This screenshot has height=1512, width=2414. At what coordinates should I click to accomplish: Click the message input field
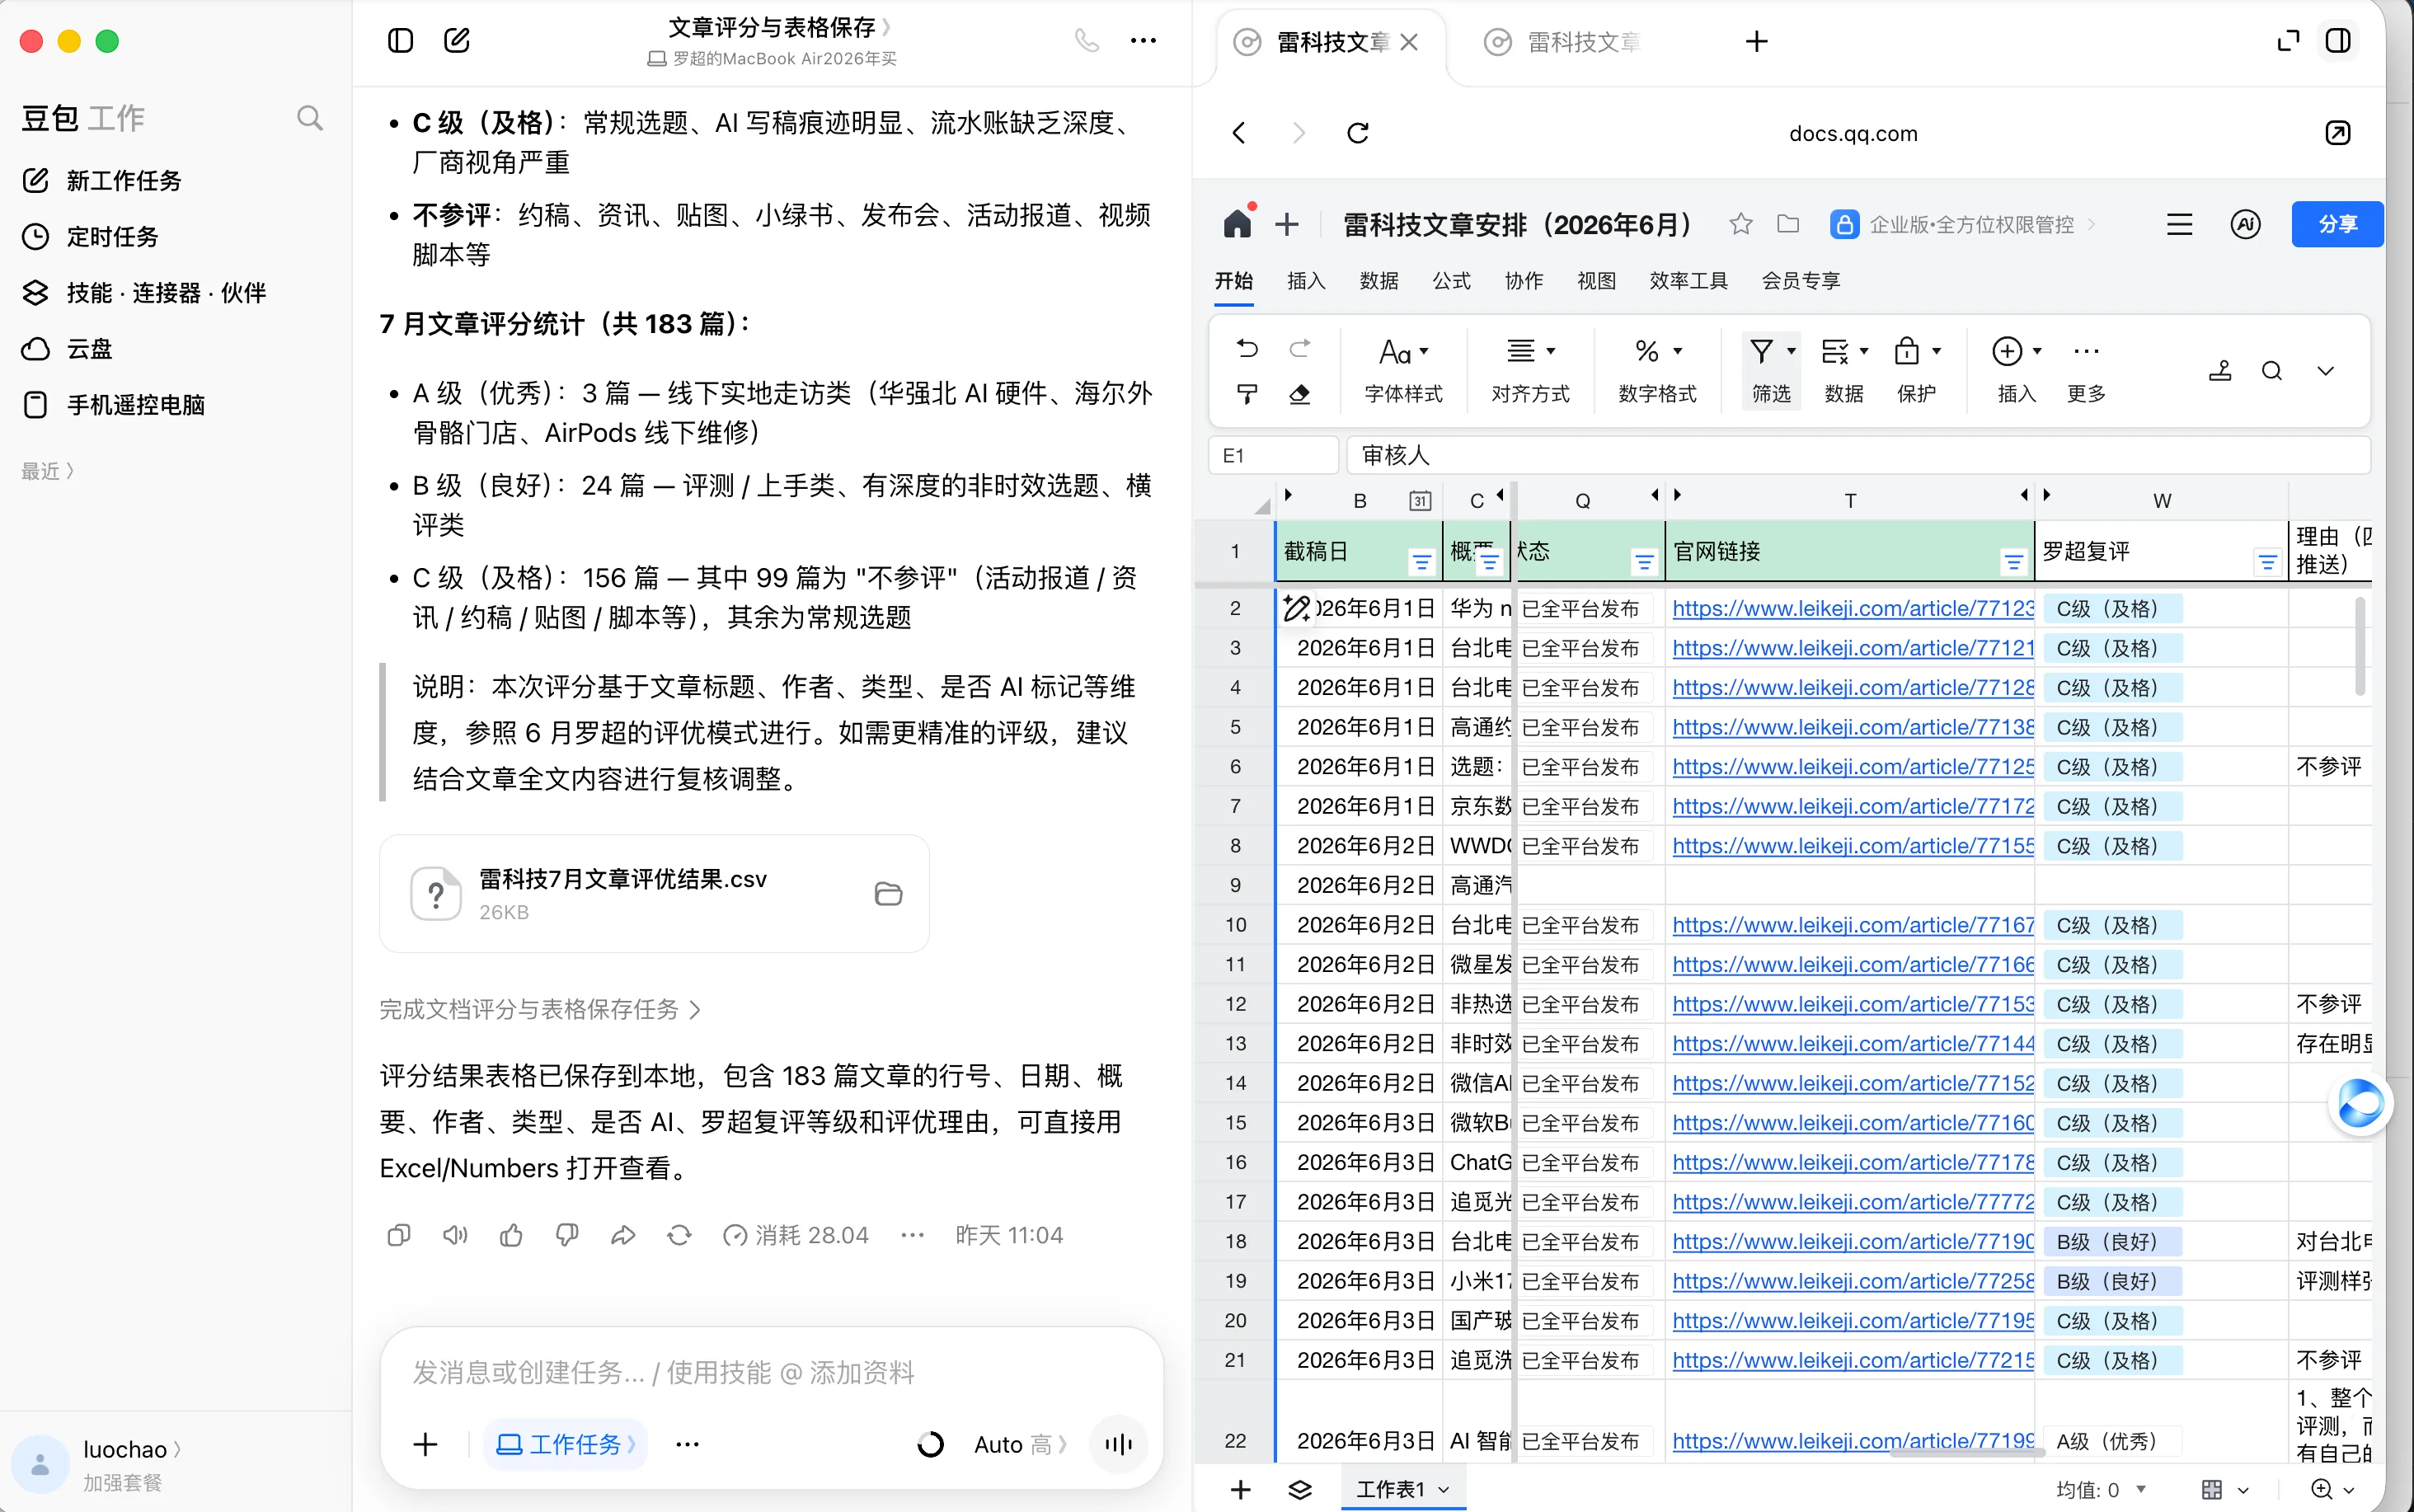pyautogui.click(x=771, y=1372)
